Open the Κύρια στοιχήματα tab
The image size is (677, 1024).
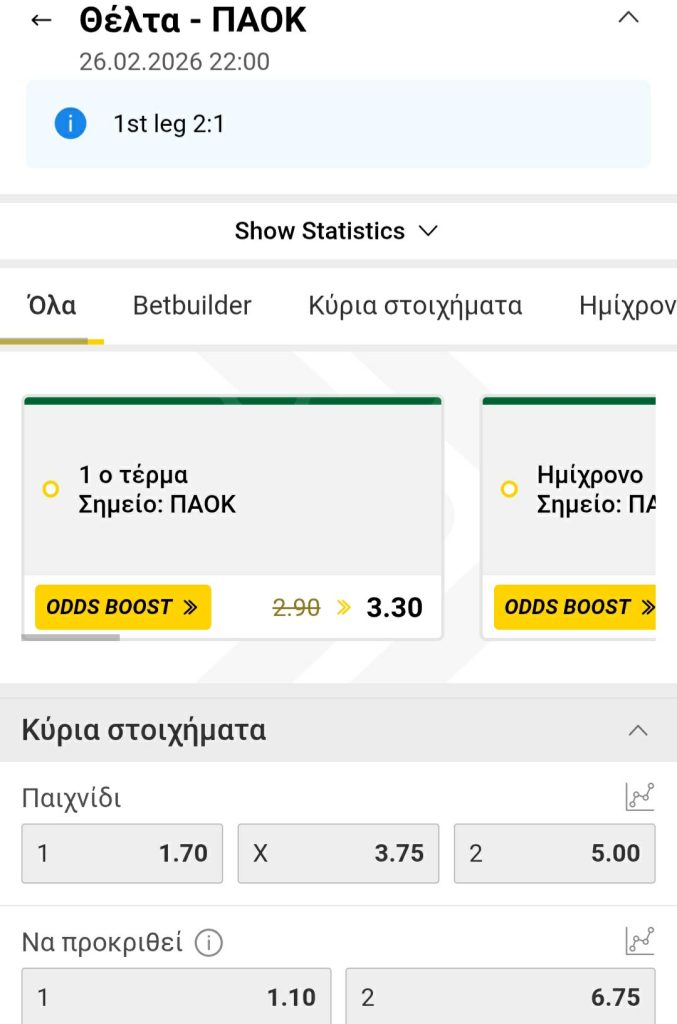click(414, 306)
